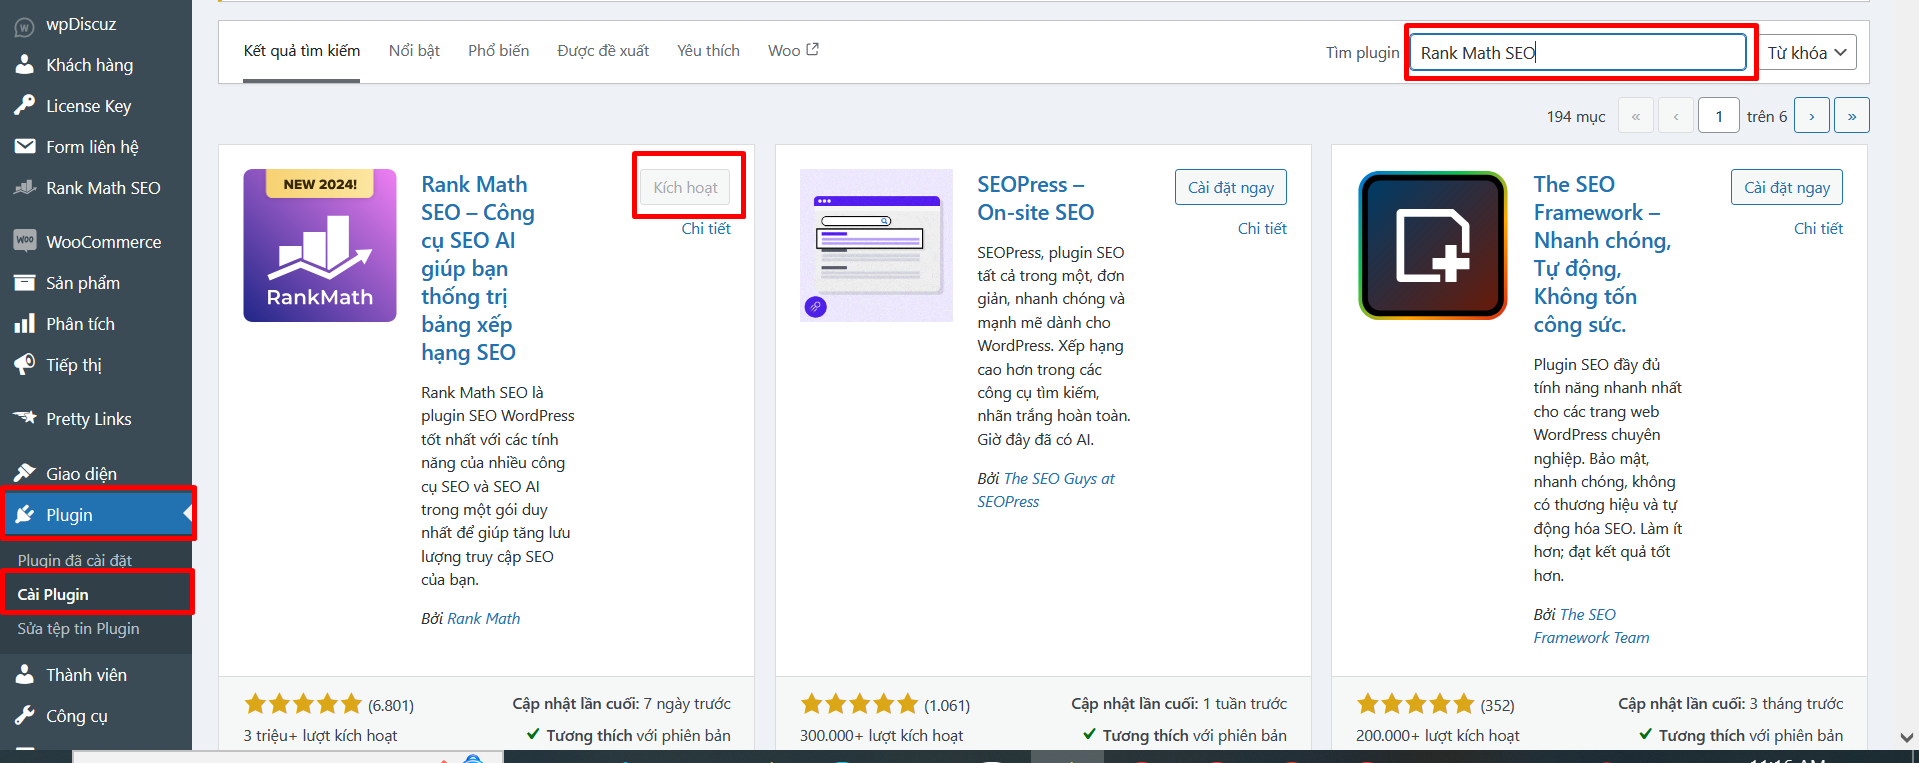Click 200.000+ lượt kích hoạt text

(1437, 735)
